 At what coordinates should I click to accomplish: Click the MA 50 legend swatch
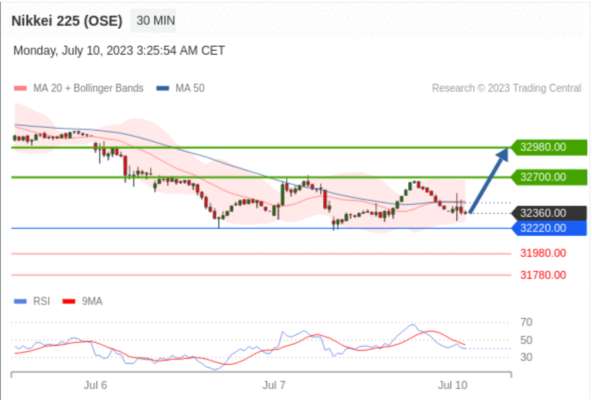click(163, 88)
